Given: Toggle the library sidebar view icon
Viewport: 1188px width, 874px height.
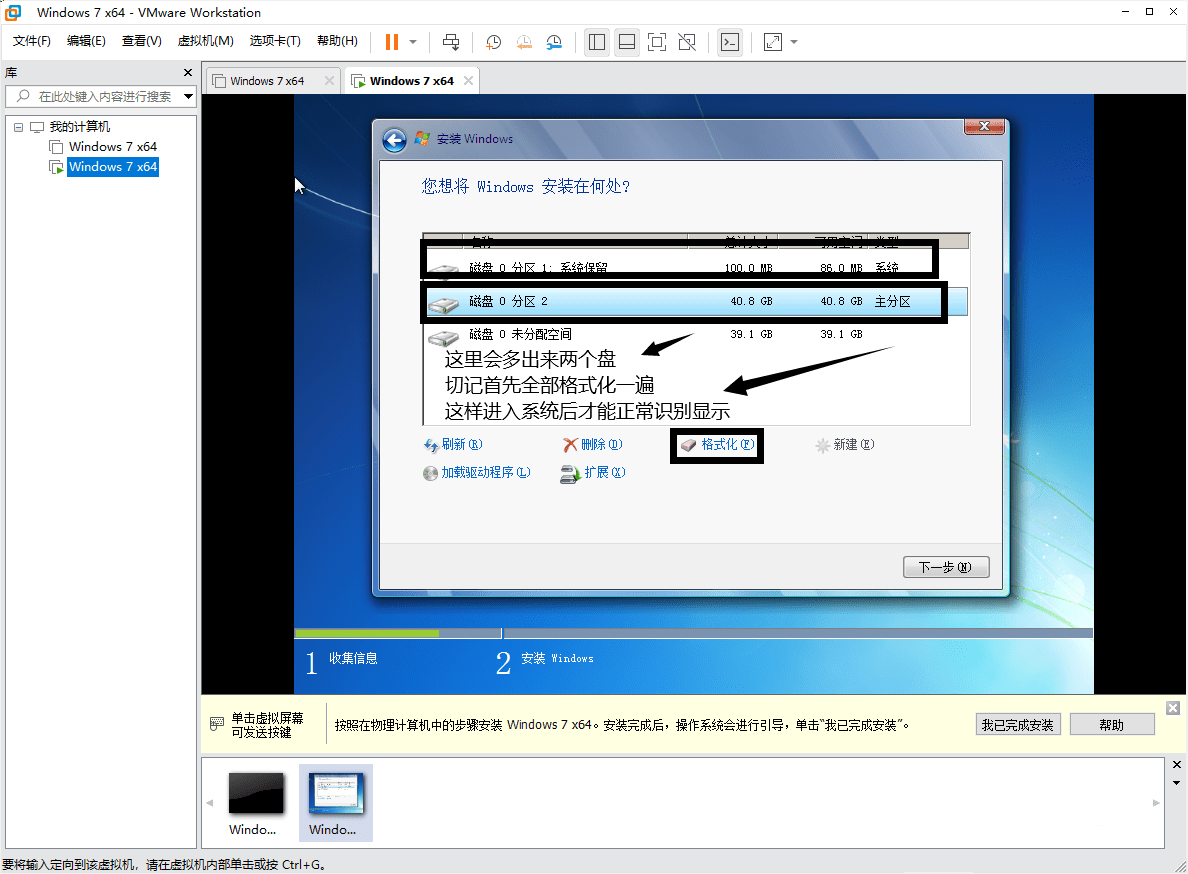Looking at the screenshot, I should (597, 42).
